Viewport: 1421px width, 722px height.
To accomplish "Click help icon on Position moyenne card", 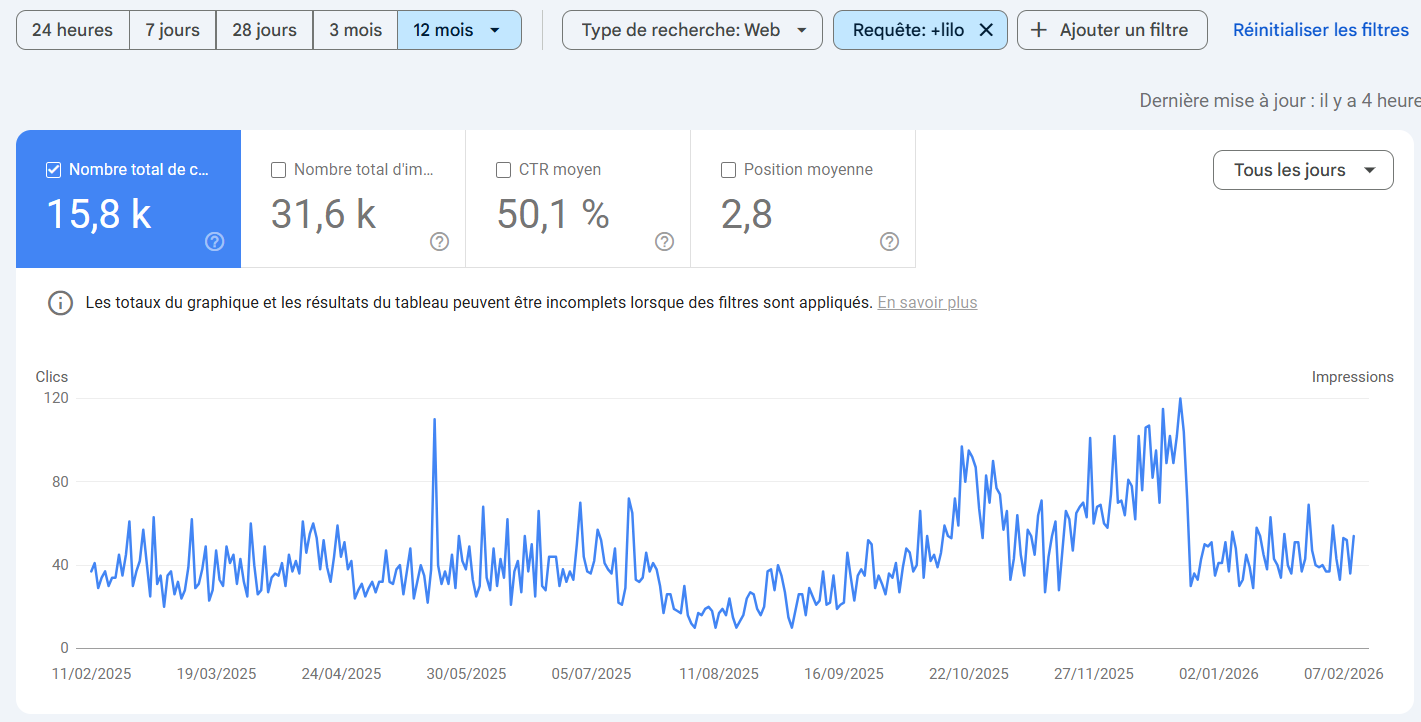I will 889,241.
